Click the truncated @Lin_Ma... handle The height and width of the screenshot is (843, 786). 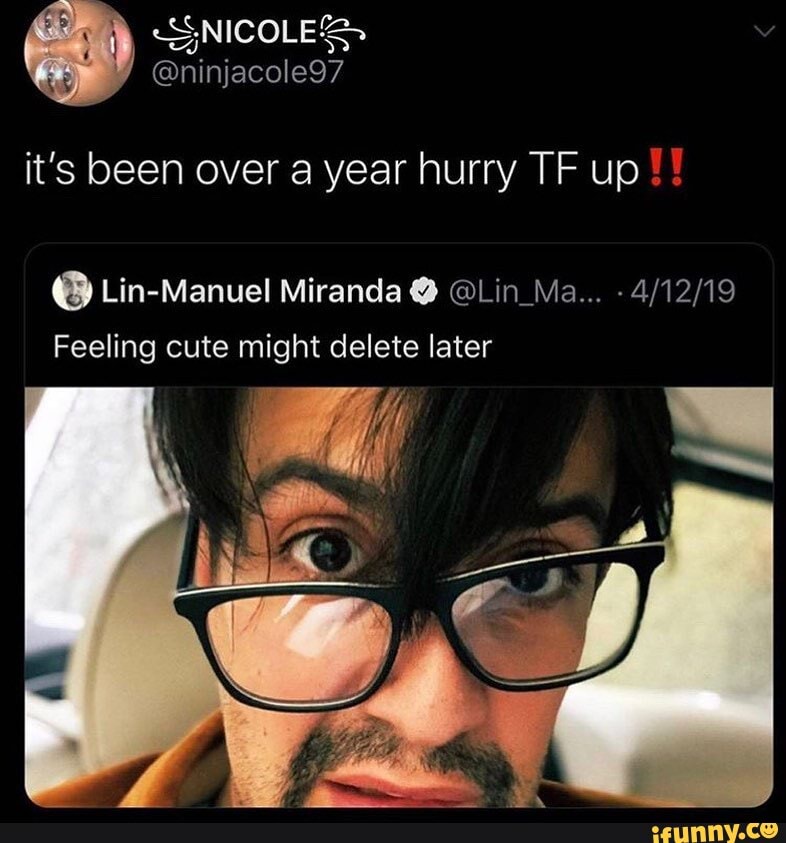(x=520, y=292)
